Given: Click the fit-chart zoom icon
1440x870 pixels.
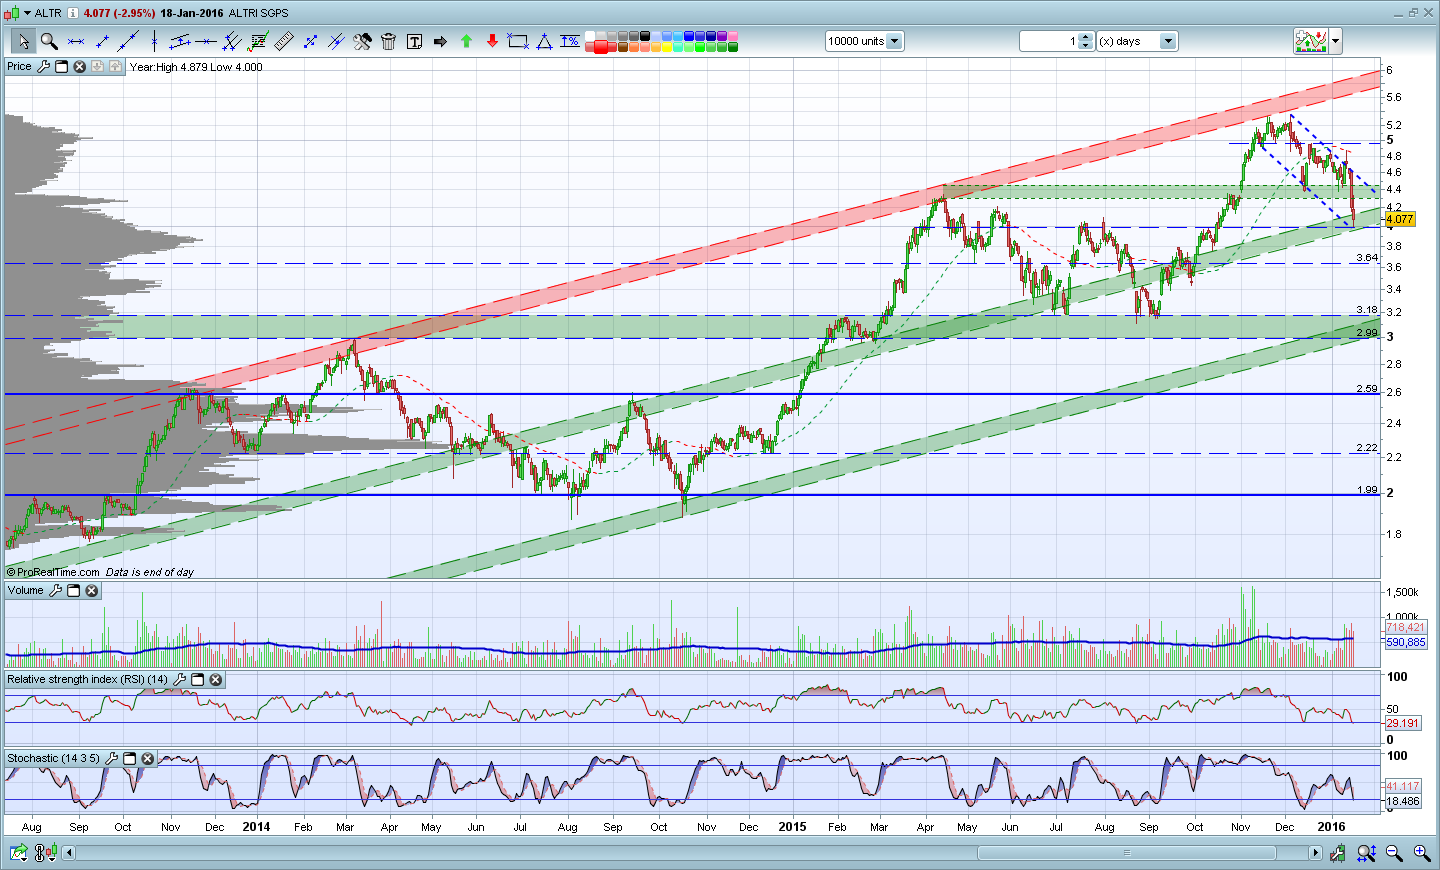Looking at the screenshot, I should 1366,853.
